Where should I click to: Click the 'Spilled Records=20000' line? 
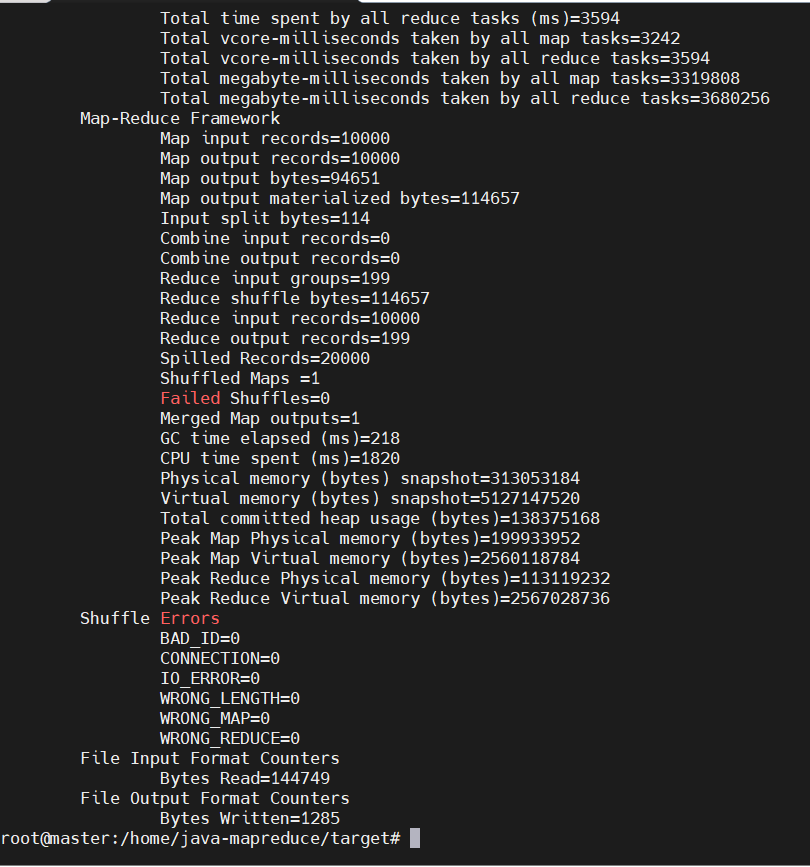(x=265, y=358)
